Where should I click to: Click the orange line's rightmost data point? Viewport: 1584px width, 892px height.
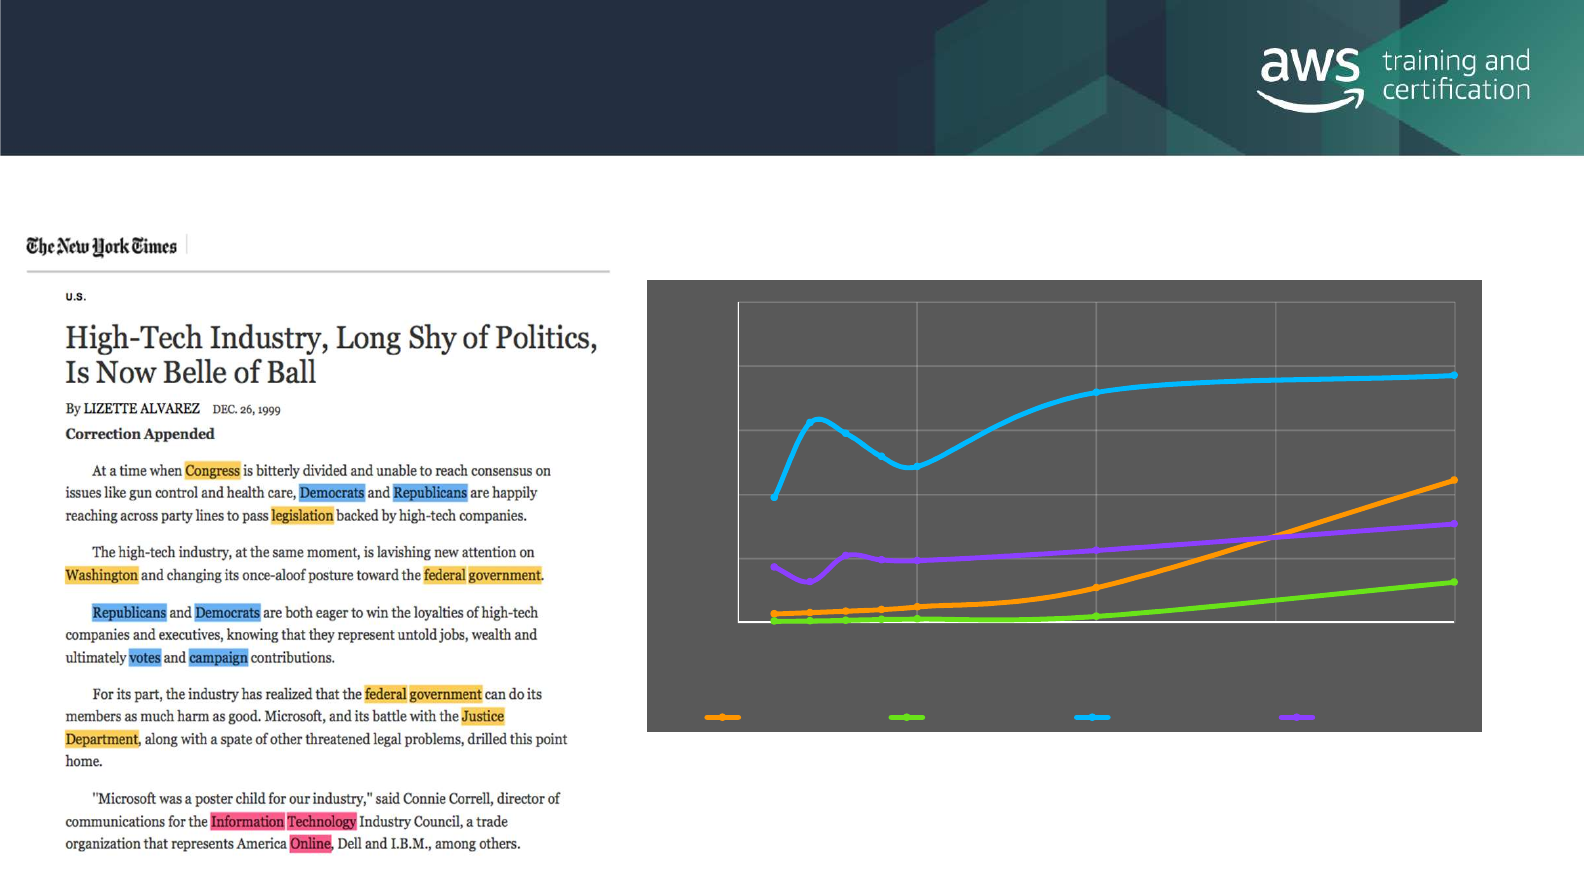tap(1454, 480)
